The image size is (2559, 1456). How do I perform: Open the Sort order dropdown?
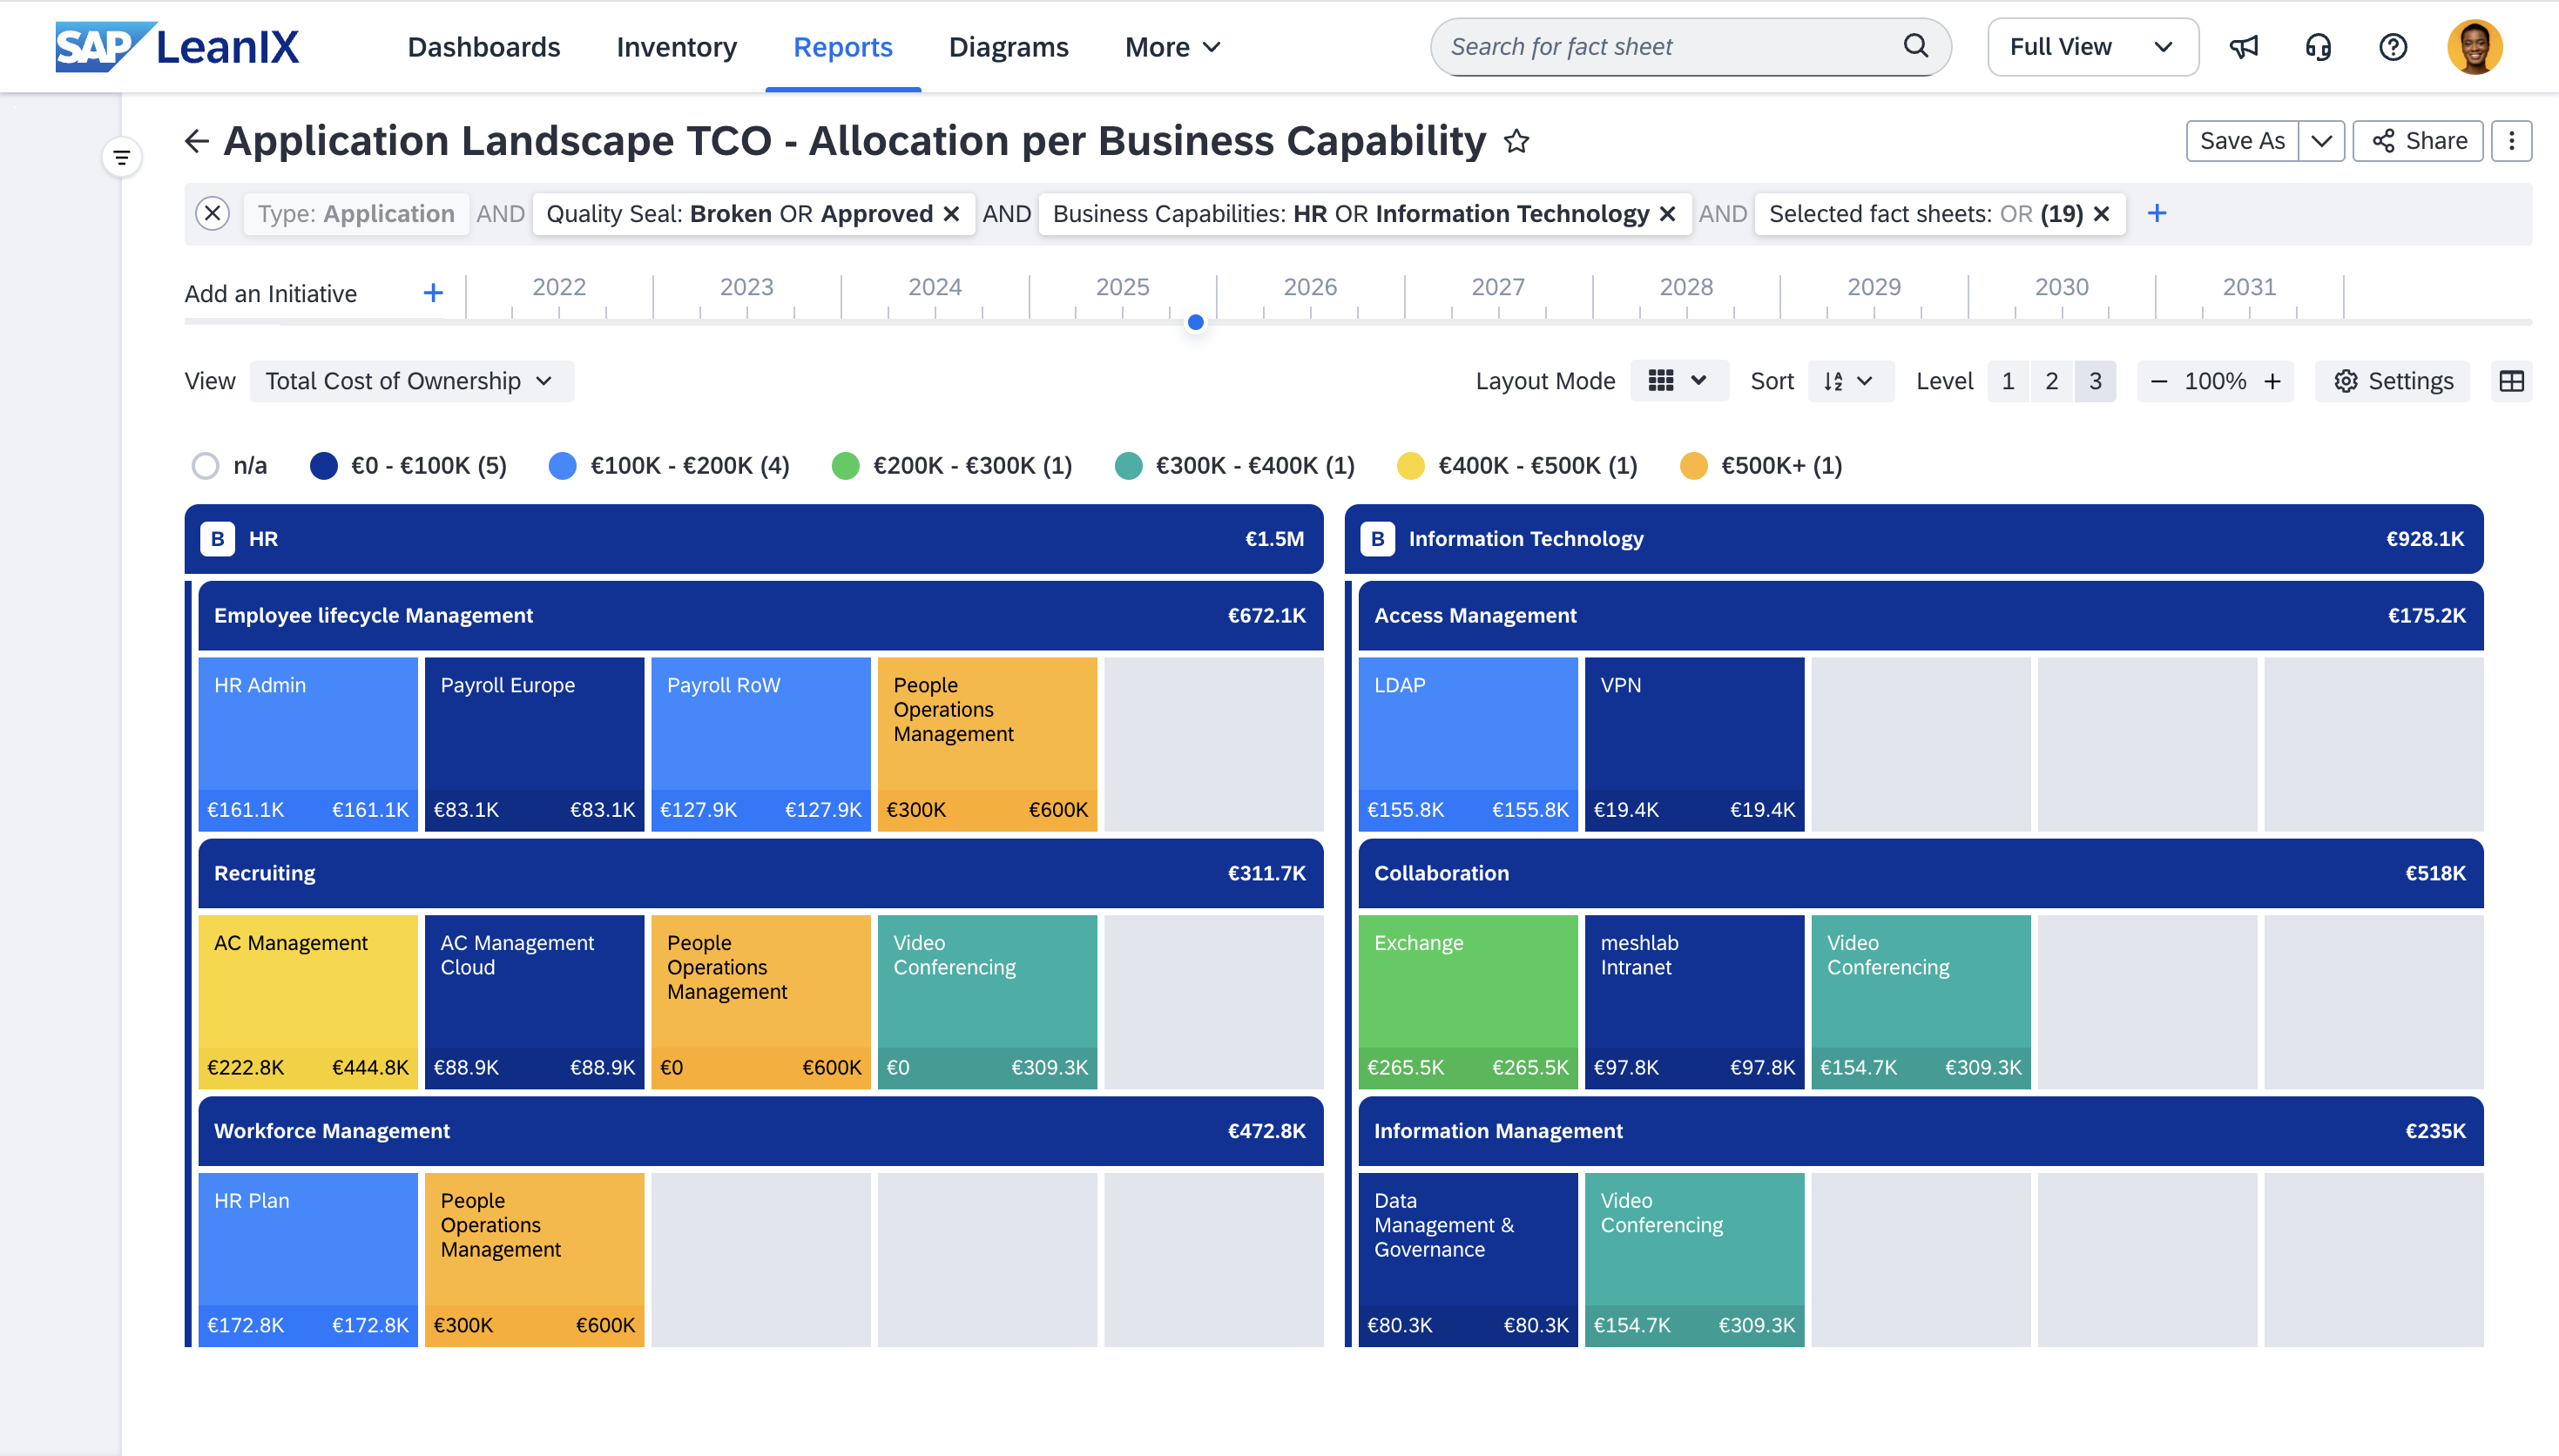(1849, 380)
